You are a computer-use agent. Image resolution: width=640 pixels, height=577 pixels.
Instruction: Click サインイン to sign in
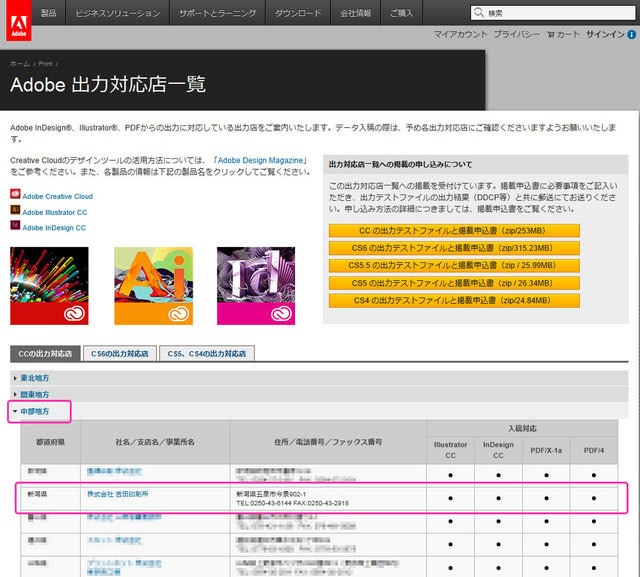(x=605, y=35)
